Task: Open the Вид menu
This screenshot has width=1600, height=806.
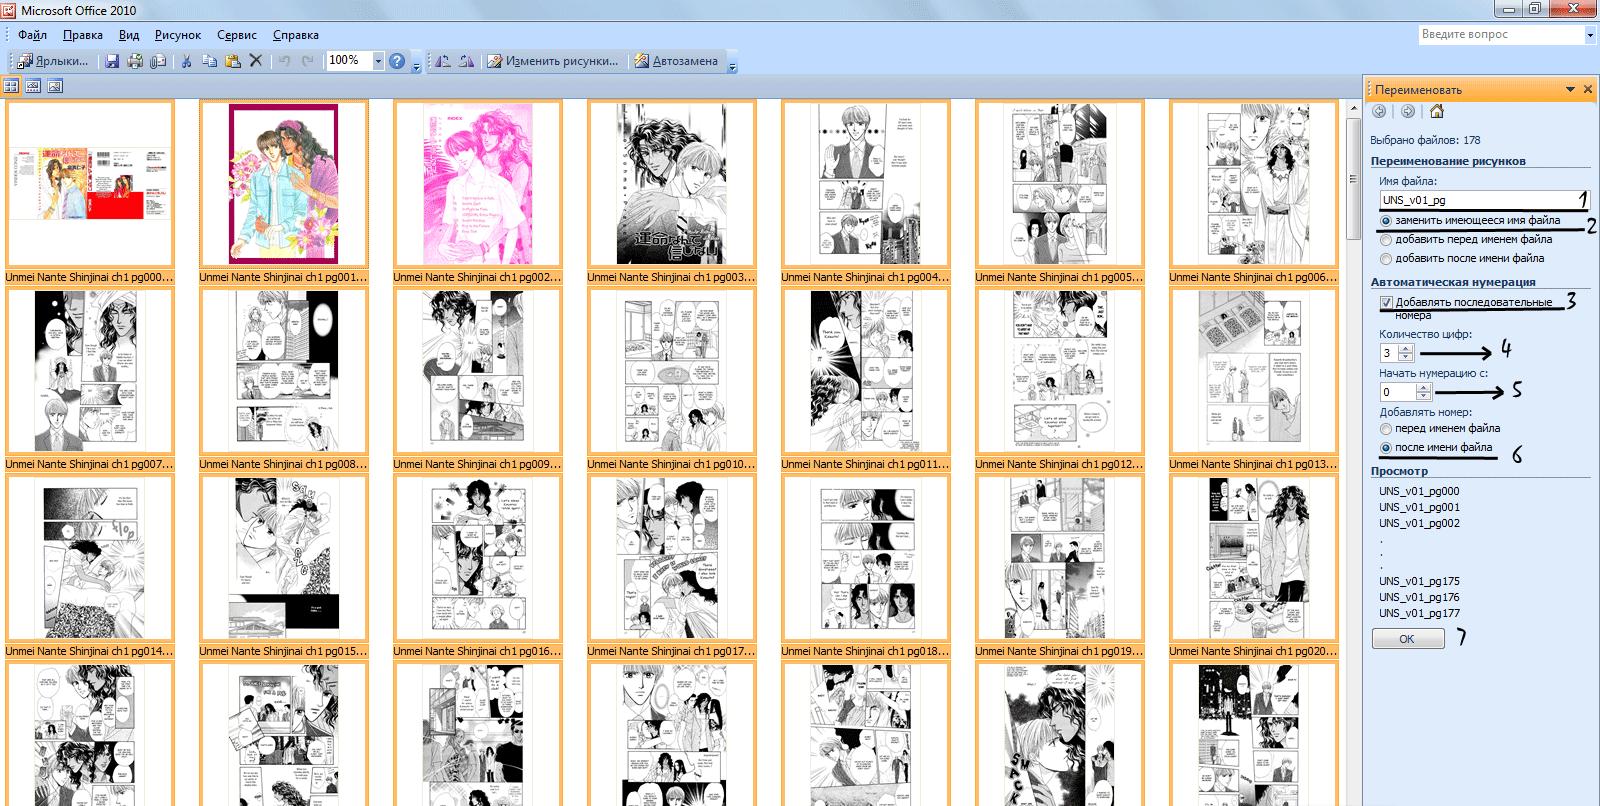Action: click(129, 35)
